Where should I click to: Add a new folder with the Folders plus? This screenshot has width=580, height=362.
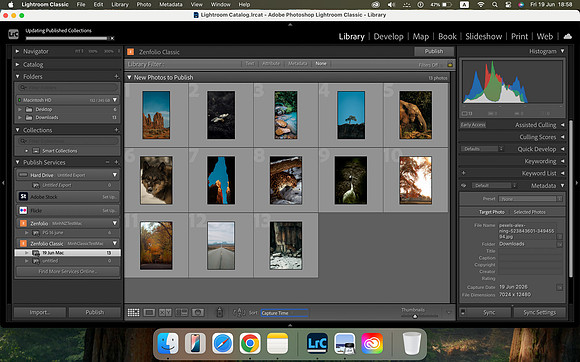point(116,77)
